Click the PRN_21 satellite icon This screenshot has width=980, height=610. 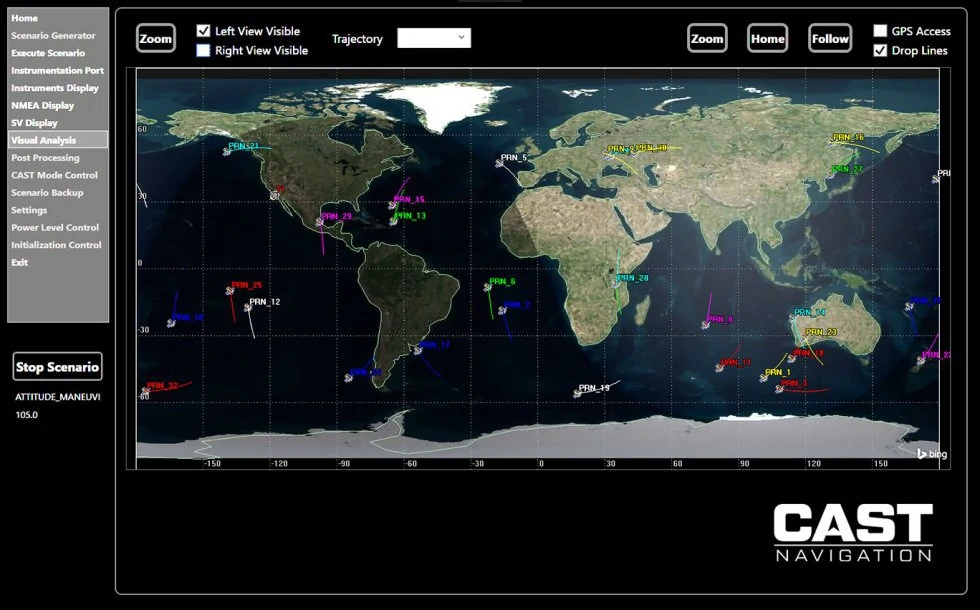click(x=228, y=151)
